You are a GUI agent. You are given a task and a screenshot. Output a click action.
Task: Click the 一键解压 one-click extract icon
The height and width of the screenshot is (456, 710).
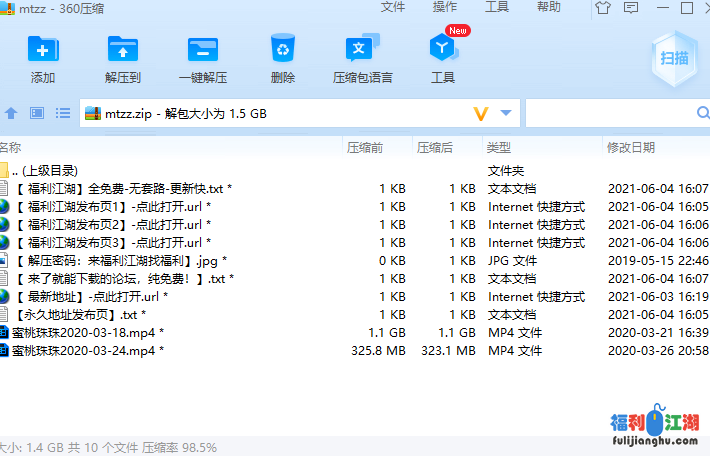tap(202, 50)
